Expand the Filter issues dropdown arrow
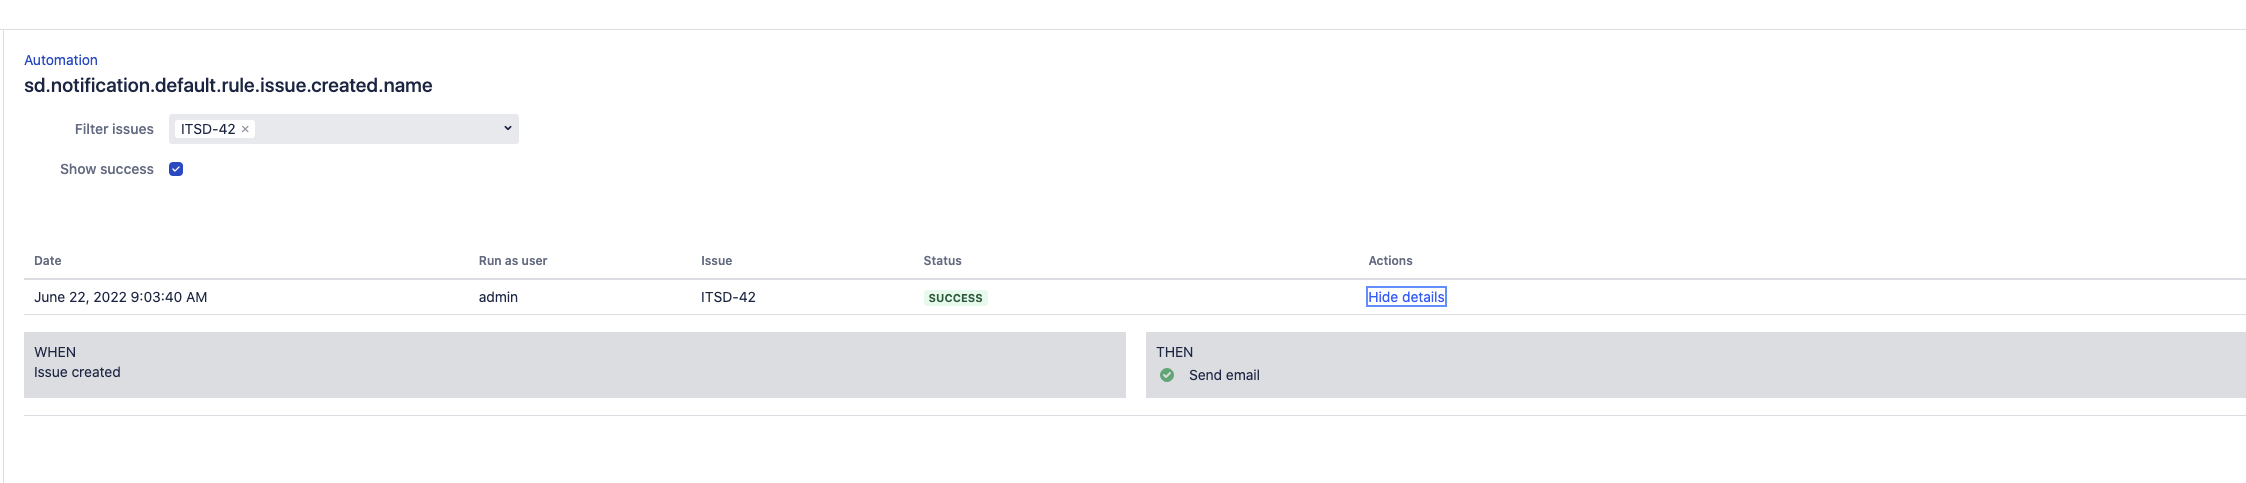This screenshot has height=483, width=2246. pos(507,128)
